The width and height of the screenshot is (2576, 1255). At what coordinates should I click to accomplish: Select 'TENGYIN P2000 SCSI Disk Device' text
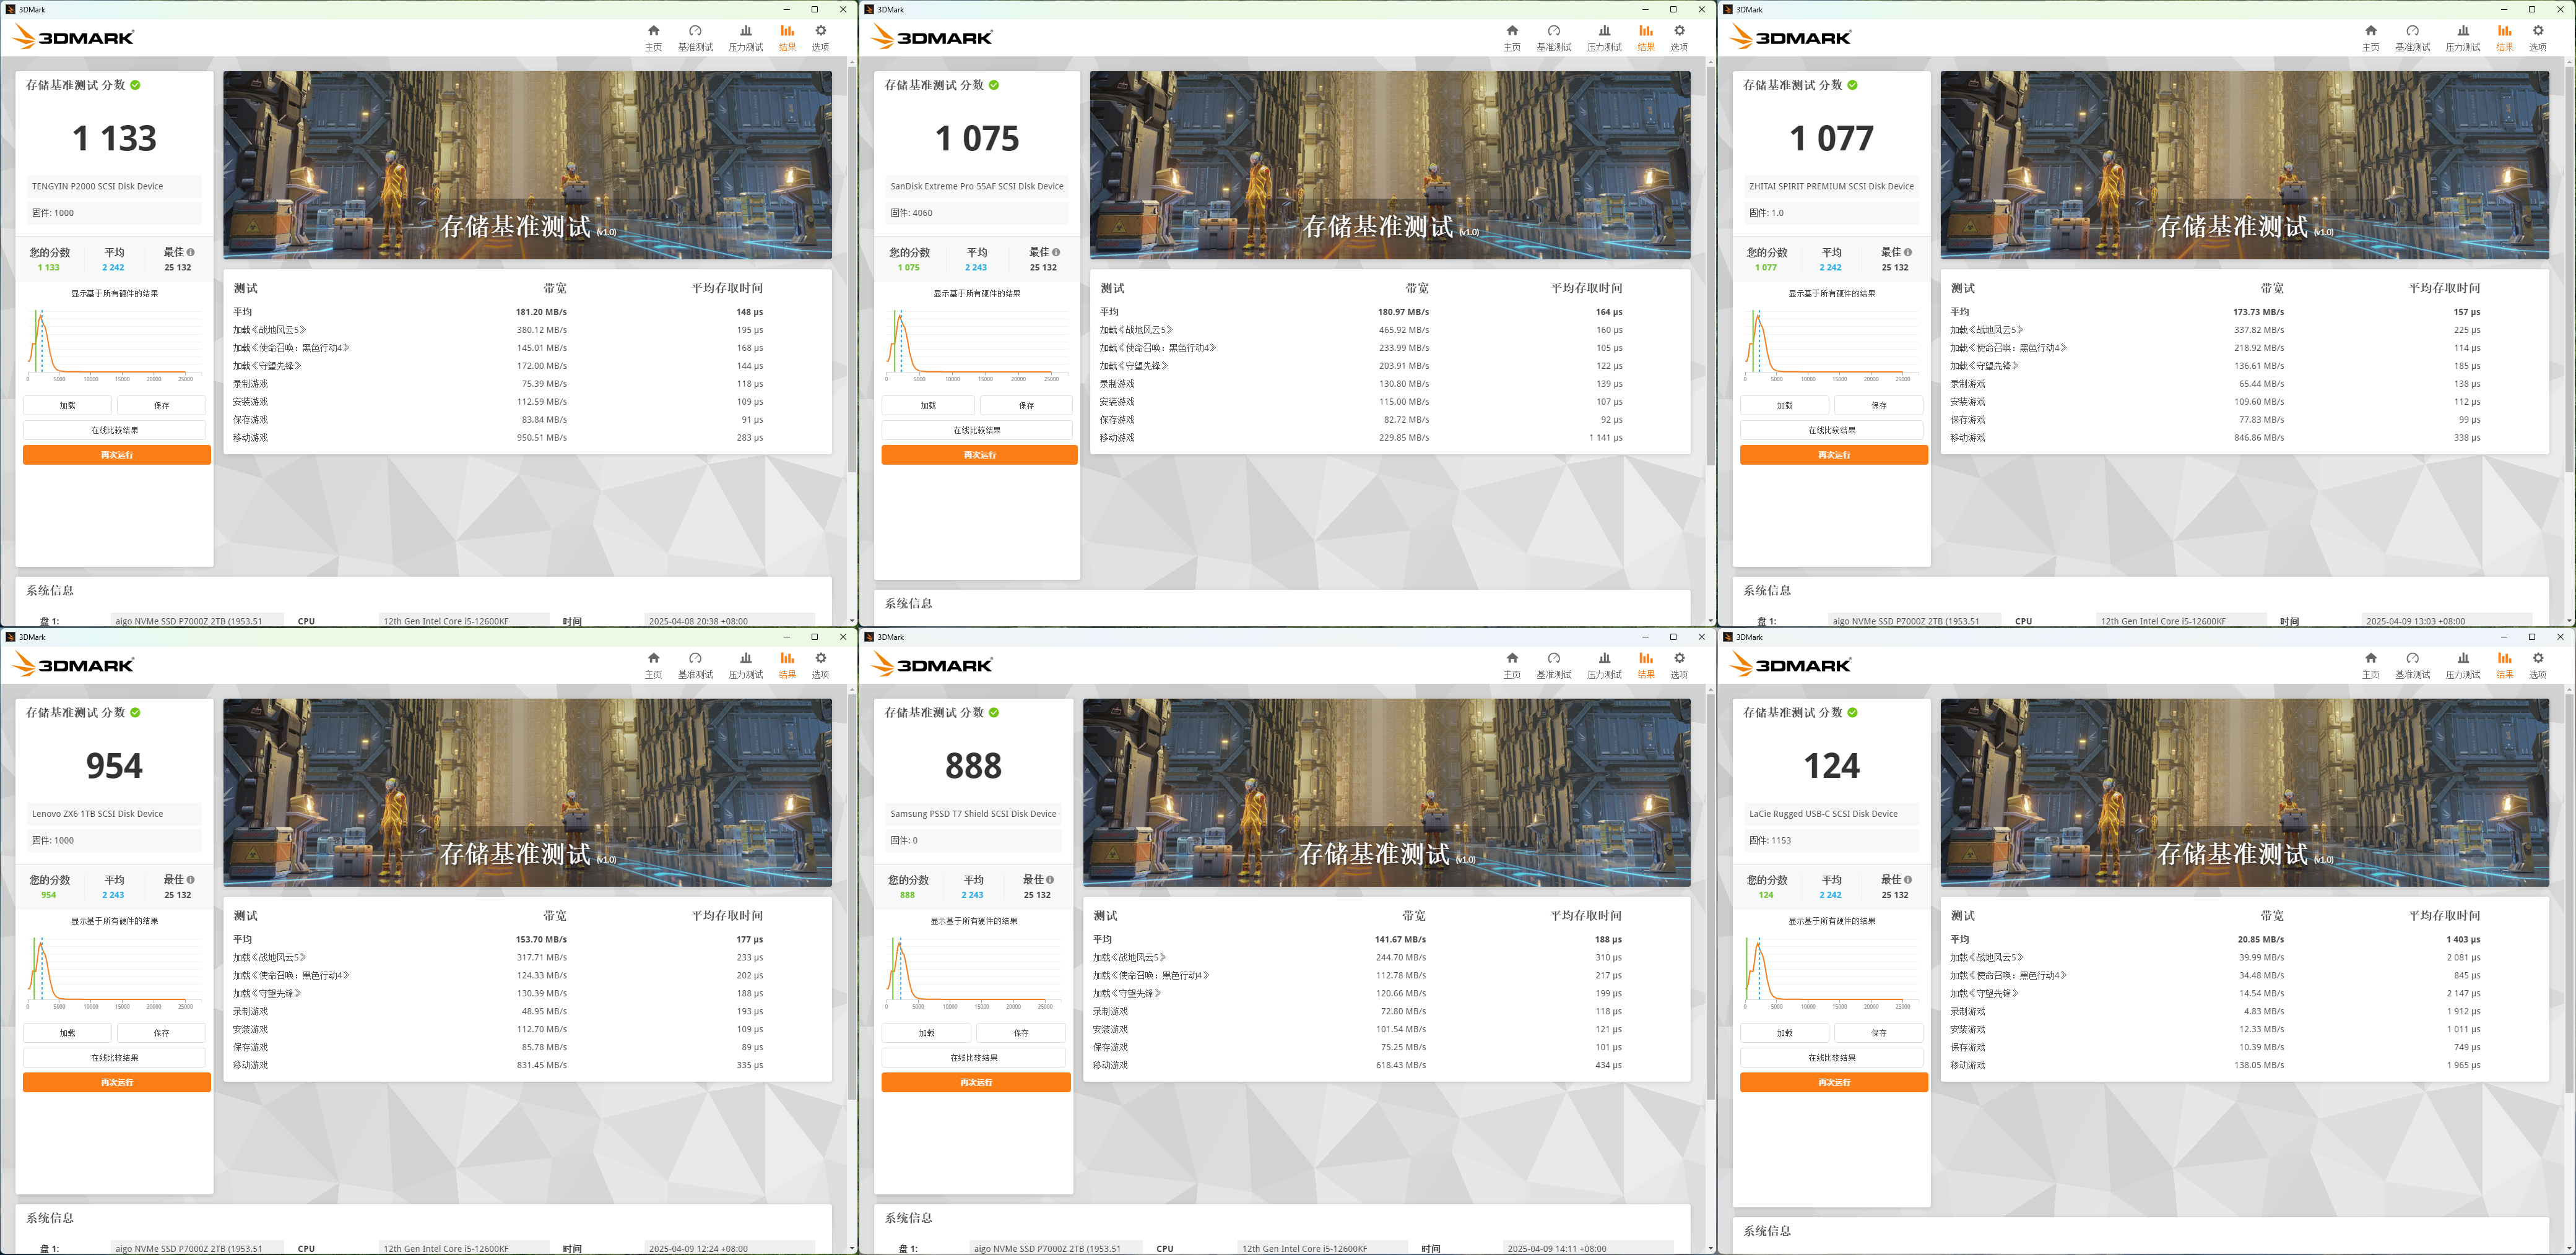[x=97, y=186]
